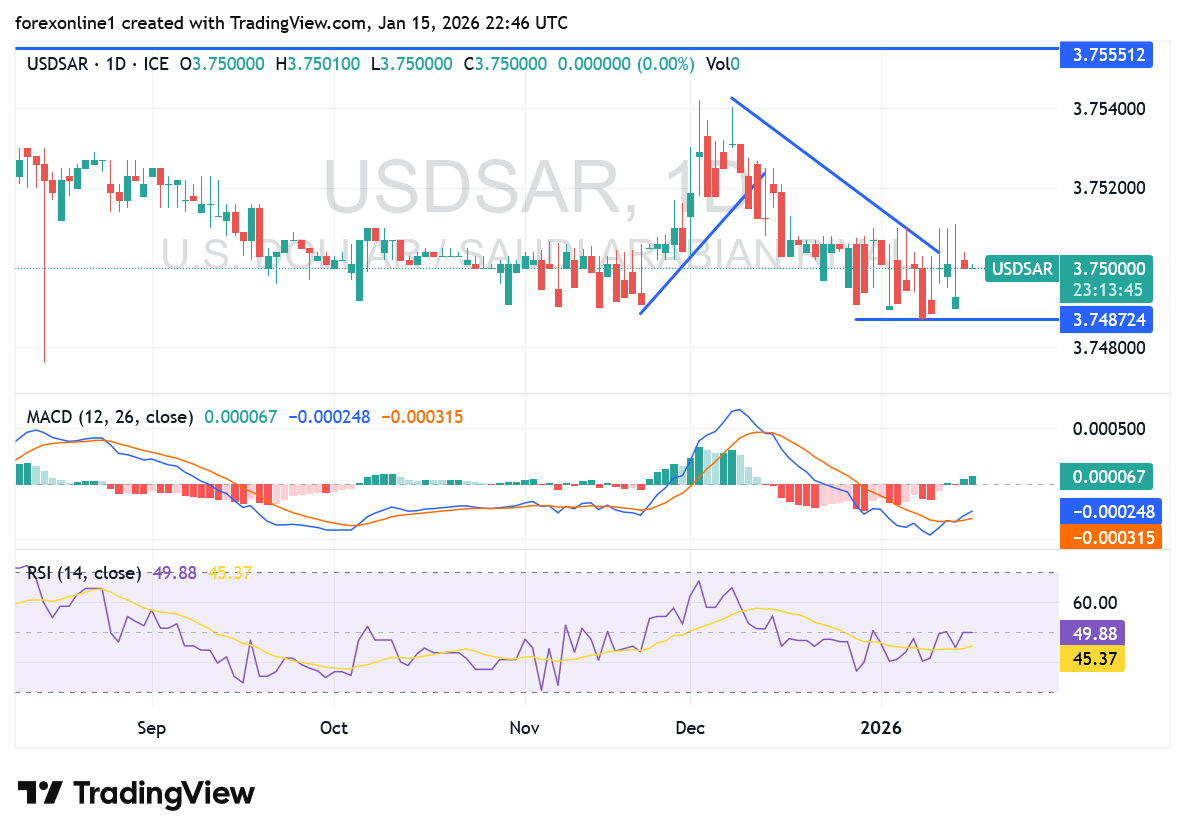Image resolution: width=1185 pixels, height=838 pixels.
Task: Click the blue MACD line label -0.000248
Action: tap(1110, 511)
